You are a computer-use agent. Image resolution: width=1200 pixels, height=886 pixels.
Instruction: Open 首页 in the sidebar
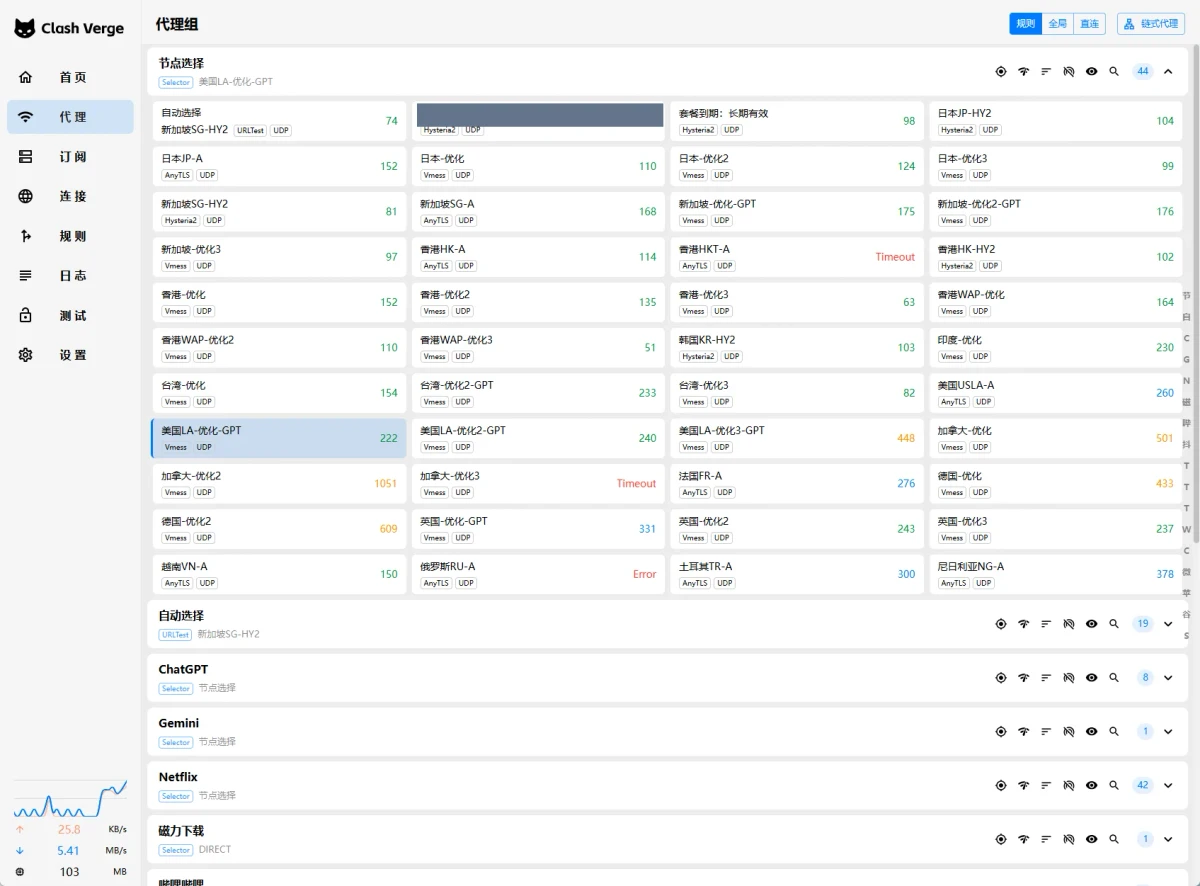coord(70,77)
